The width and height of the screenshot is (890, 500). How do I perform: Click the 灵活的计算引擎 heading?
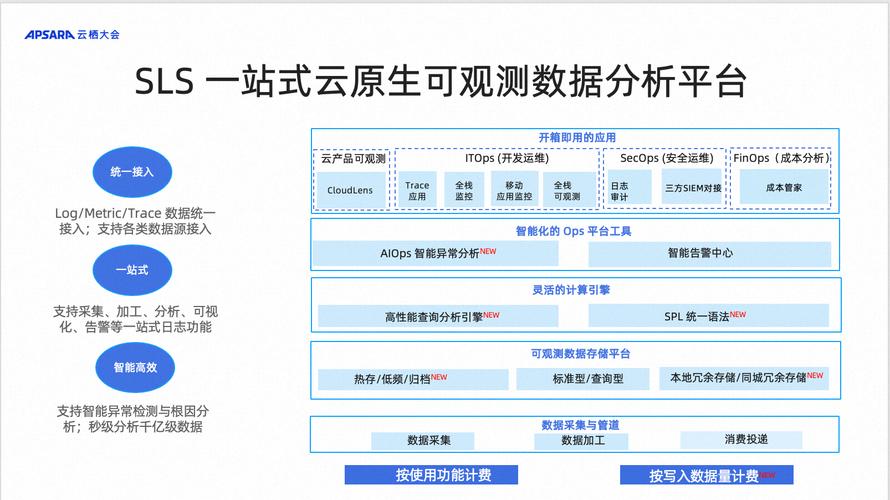pyautogui.click(x=571, y=290)
